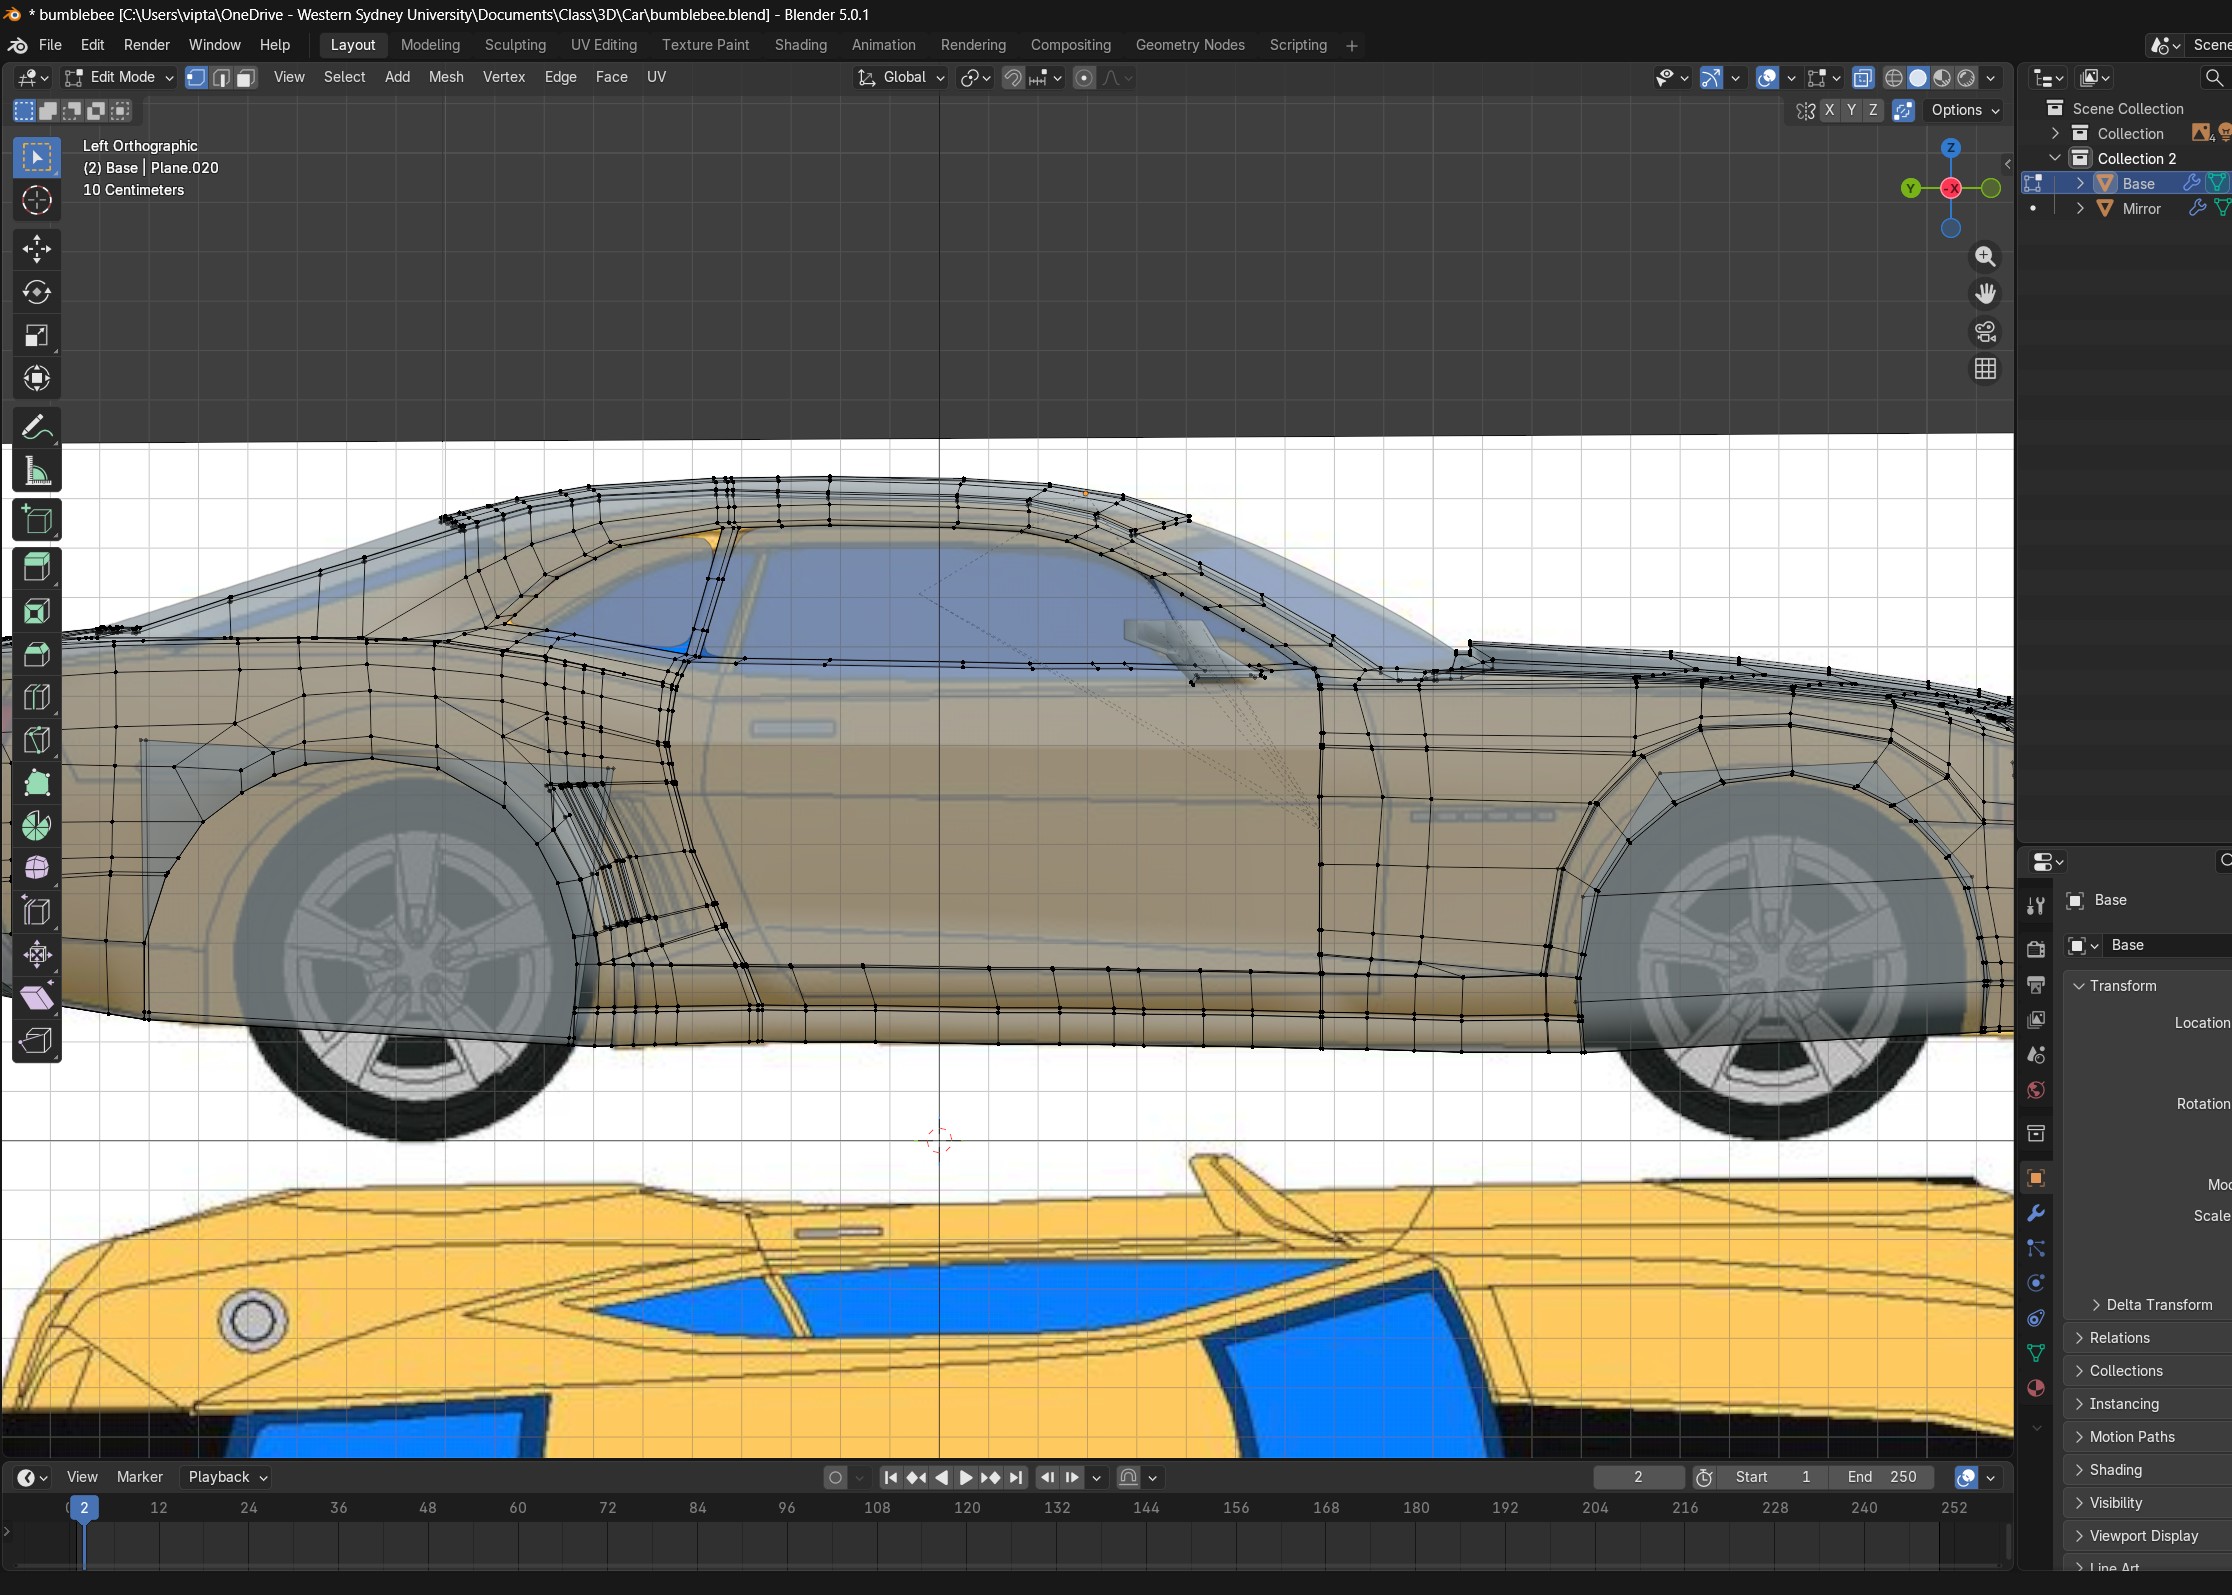
Task: Switch to solid viewport shading
Action: 1918,78
